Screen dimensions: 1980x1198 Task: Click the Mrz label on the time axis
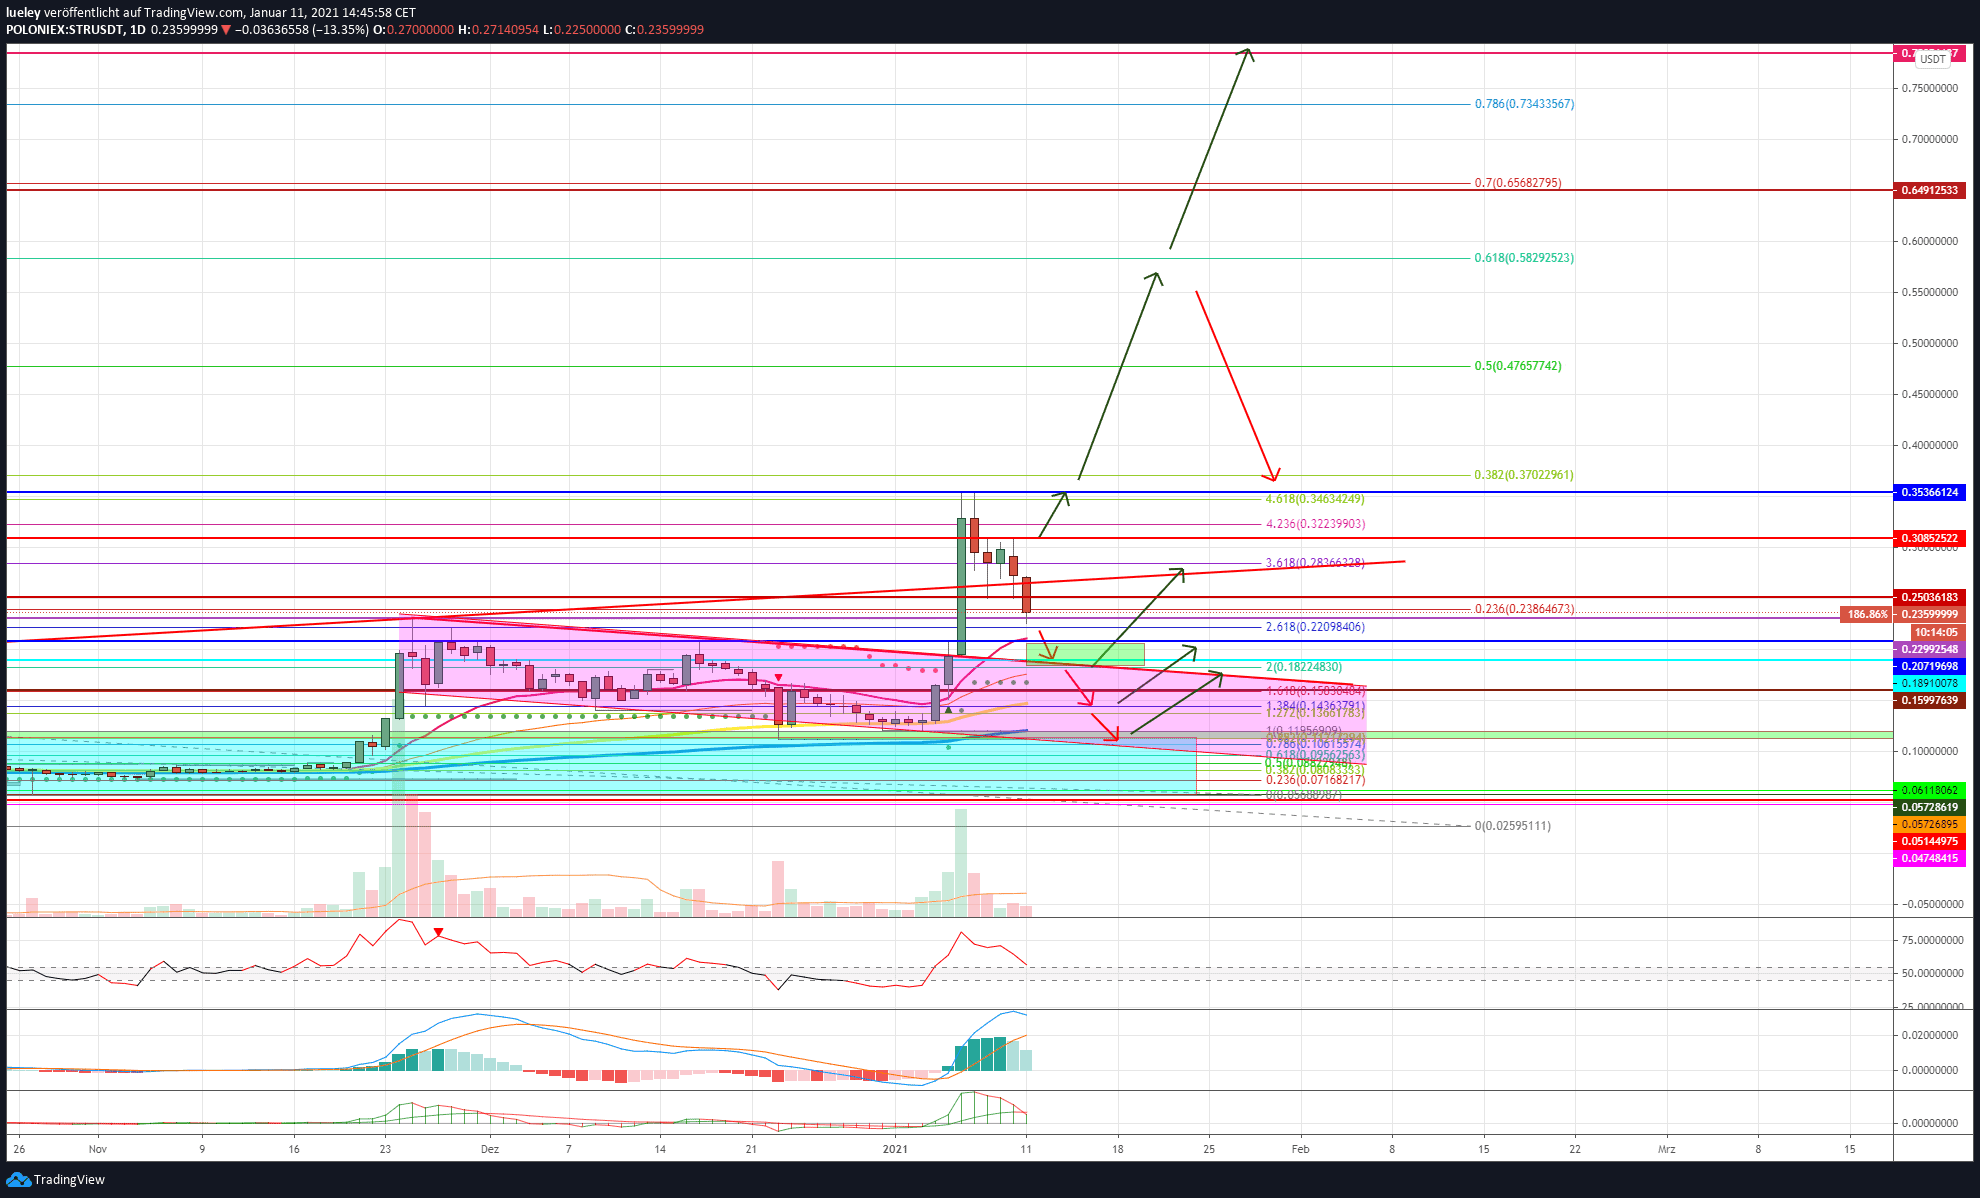[1666, 1149]
